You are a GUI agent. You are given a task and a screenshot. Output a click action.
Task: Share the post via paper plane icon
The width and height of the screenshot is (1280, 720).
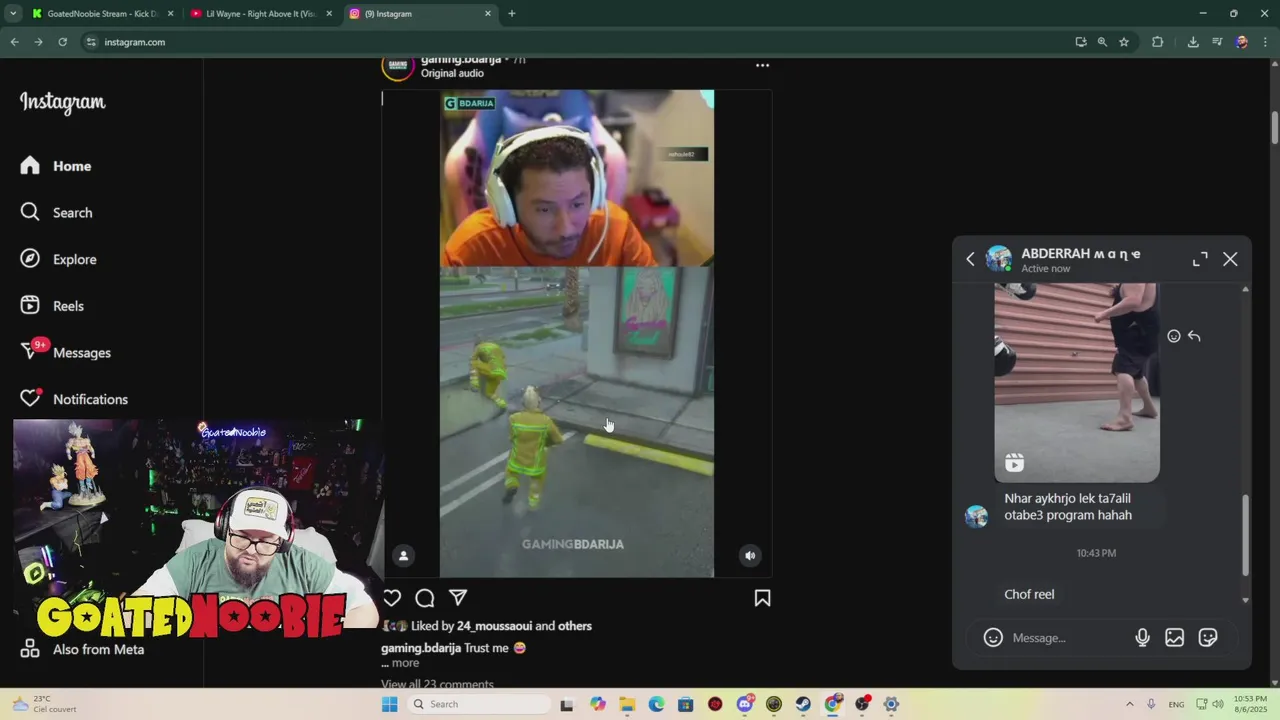458,598
